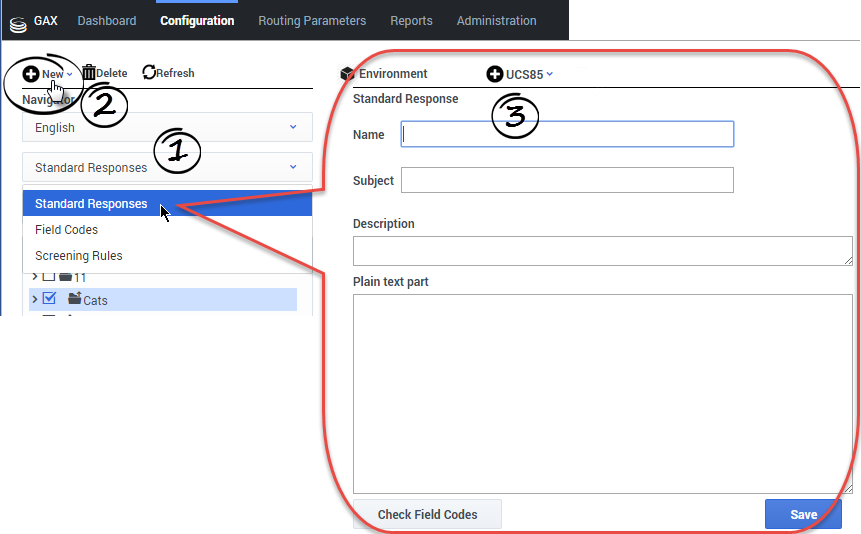Click the Check Field Codes button
The width and height of the screenshot is (861, 534).
[427, 514]
